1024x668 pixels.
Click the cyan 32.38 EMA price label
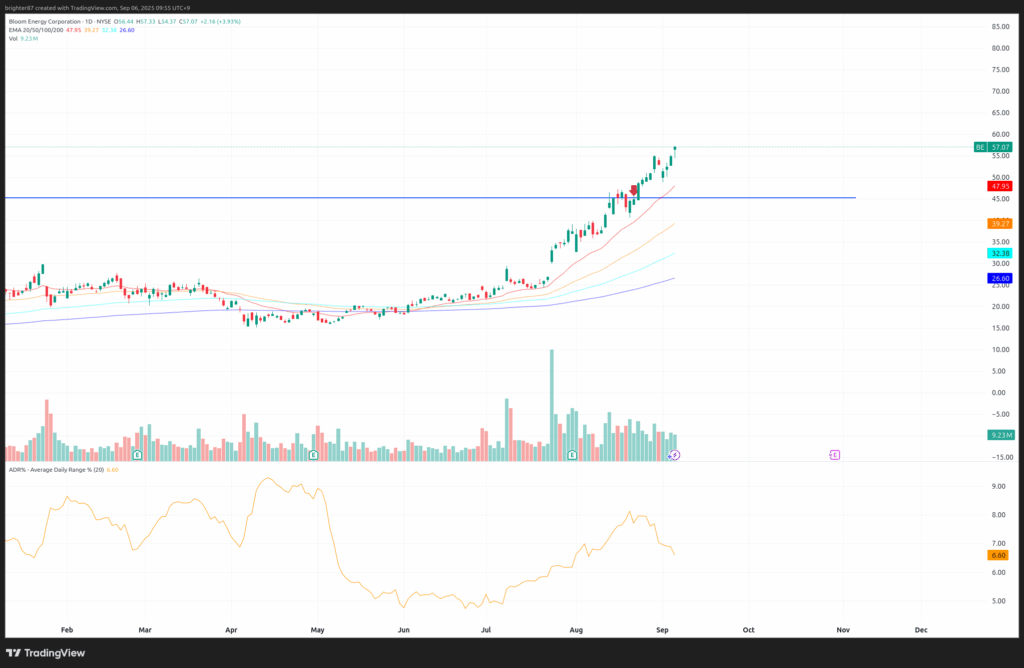point(1000,253)
